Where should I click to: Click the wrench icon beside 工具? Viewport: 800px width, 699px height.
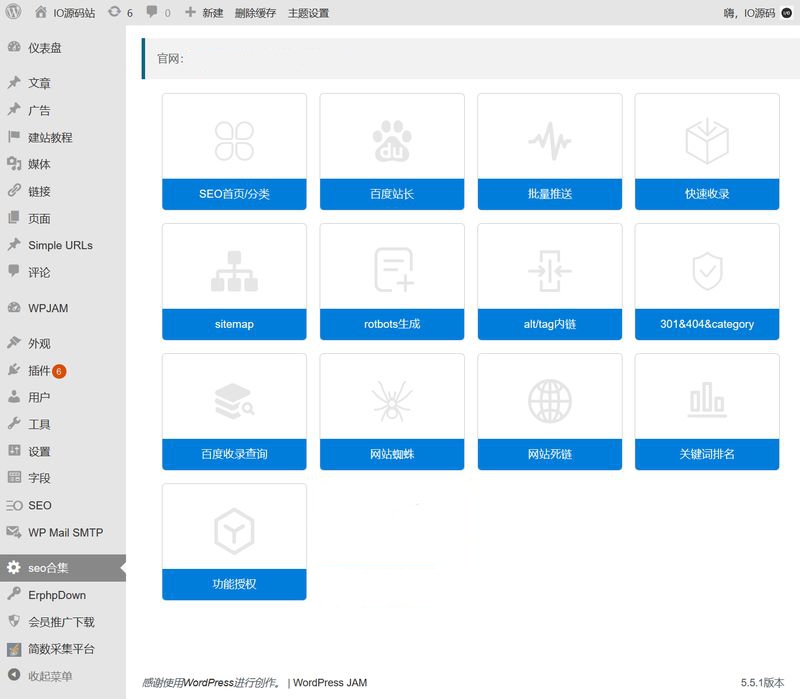(14, 423)
